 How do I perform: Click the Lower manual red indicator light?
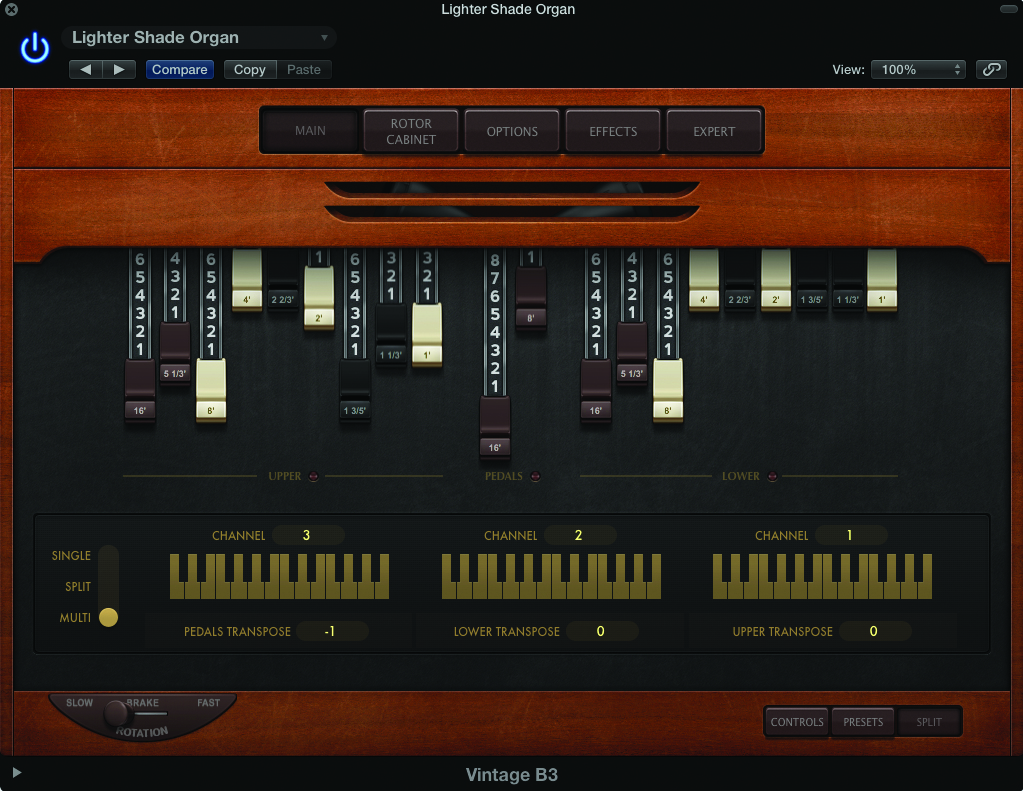773,476
